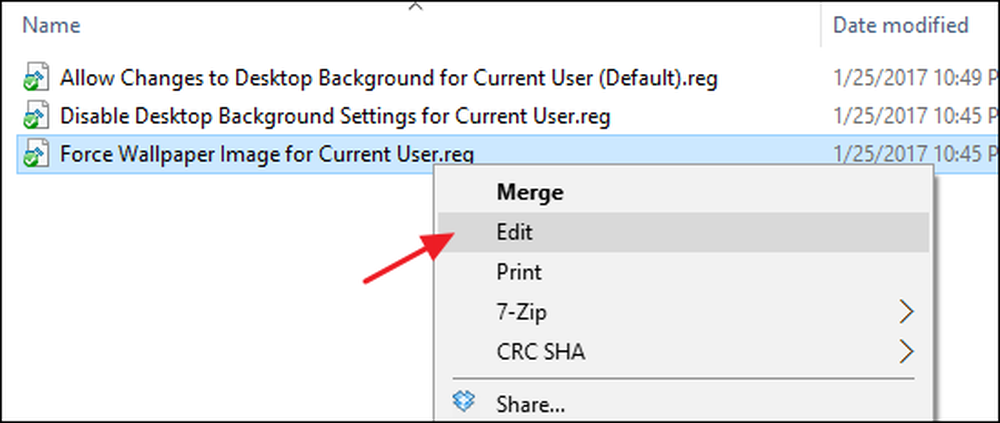Image resolution: width=1000 pixels, height=423 pixels.
Task: Choose Edit from the context menu
Action: point(682,232)
